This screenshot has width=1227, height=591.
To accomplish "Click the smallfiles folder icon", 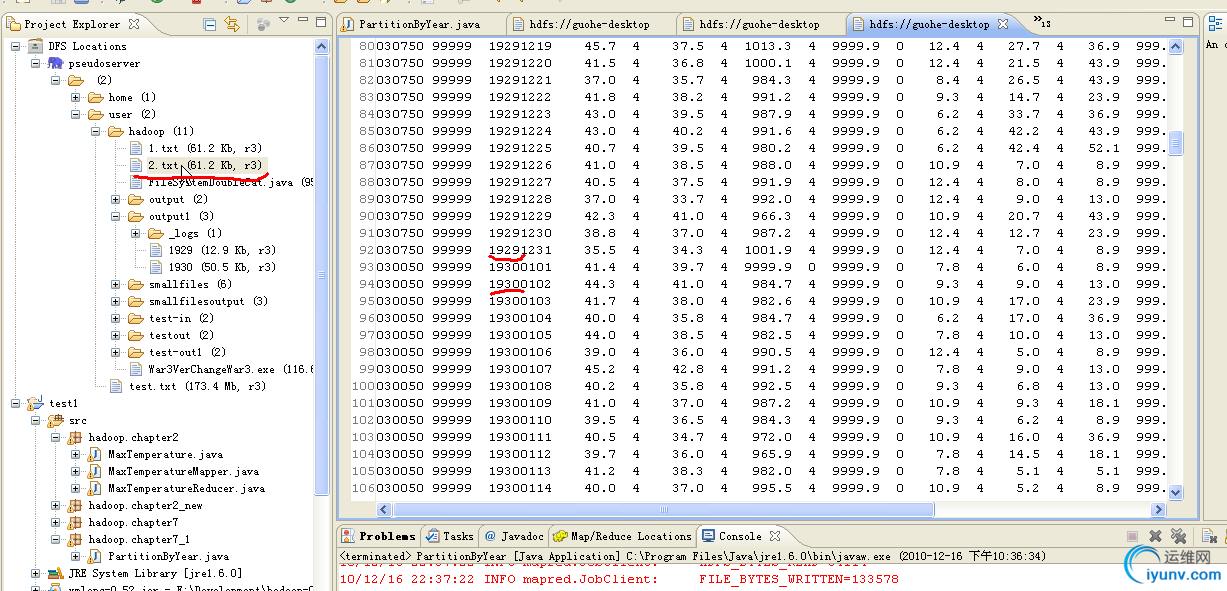I will coord(136,284).
